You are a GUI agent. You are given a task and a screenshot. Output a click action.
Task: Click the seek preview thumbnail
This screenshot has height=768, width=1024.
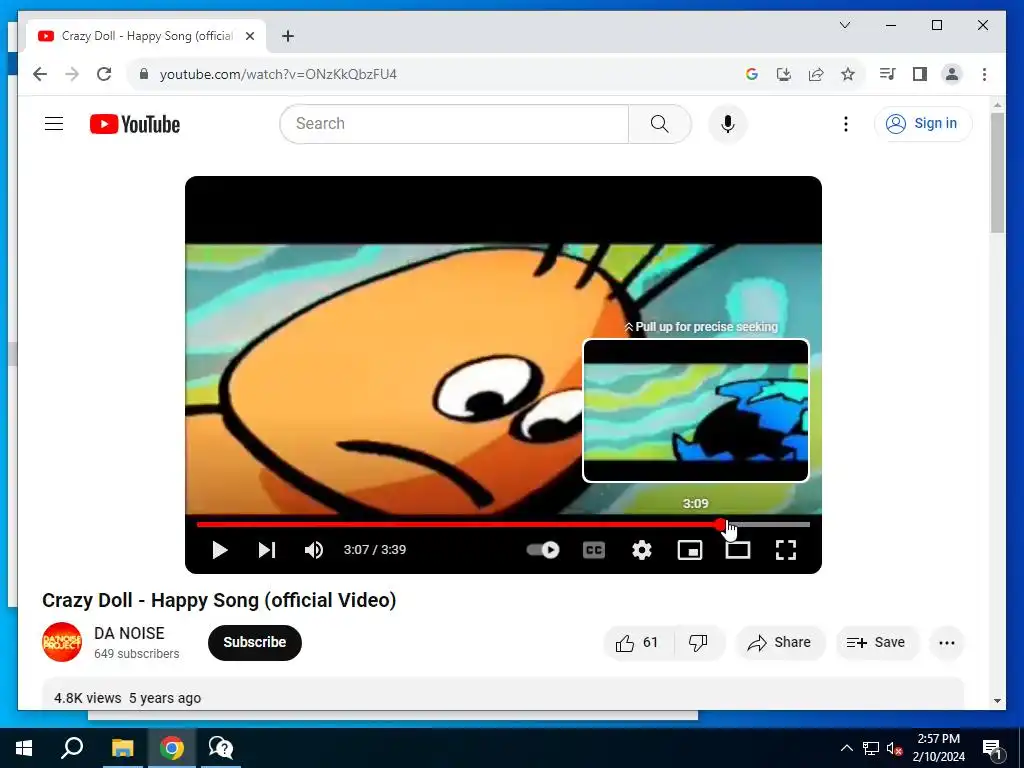[696, 411]
